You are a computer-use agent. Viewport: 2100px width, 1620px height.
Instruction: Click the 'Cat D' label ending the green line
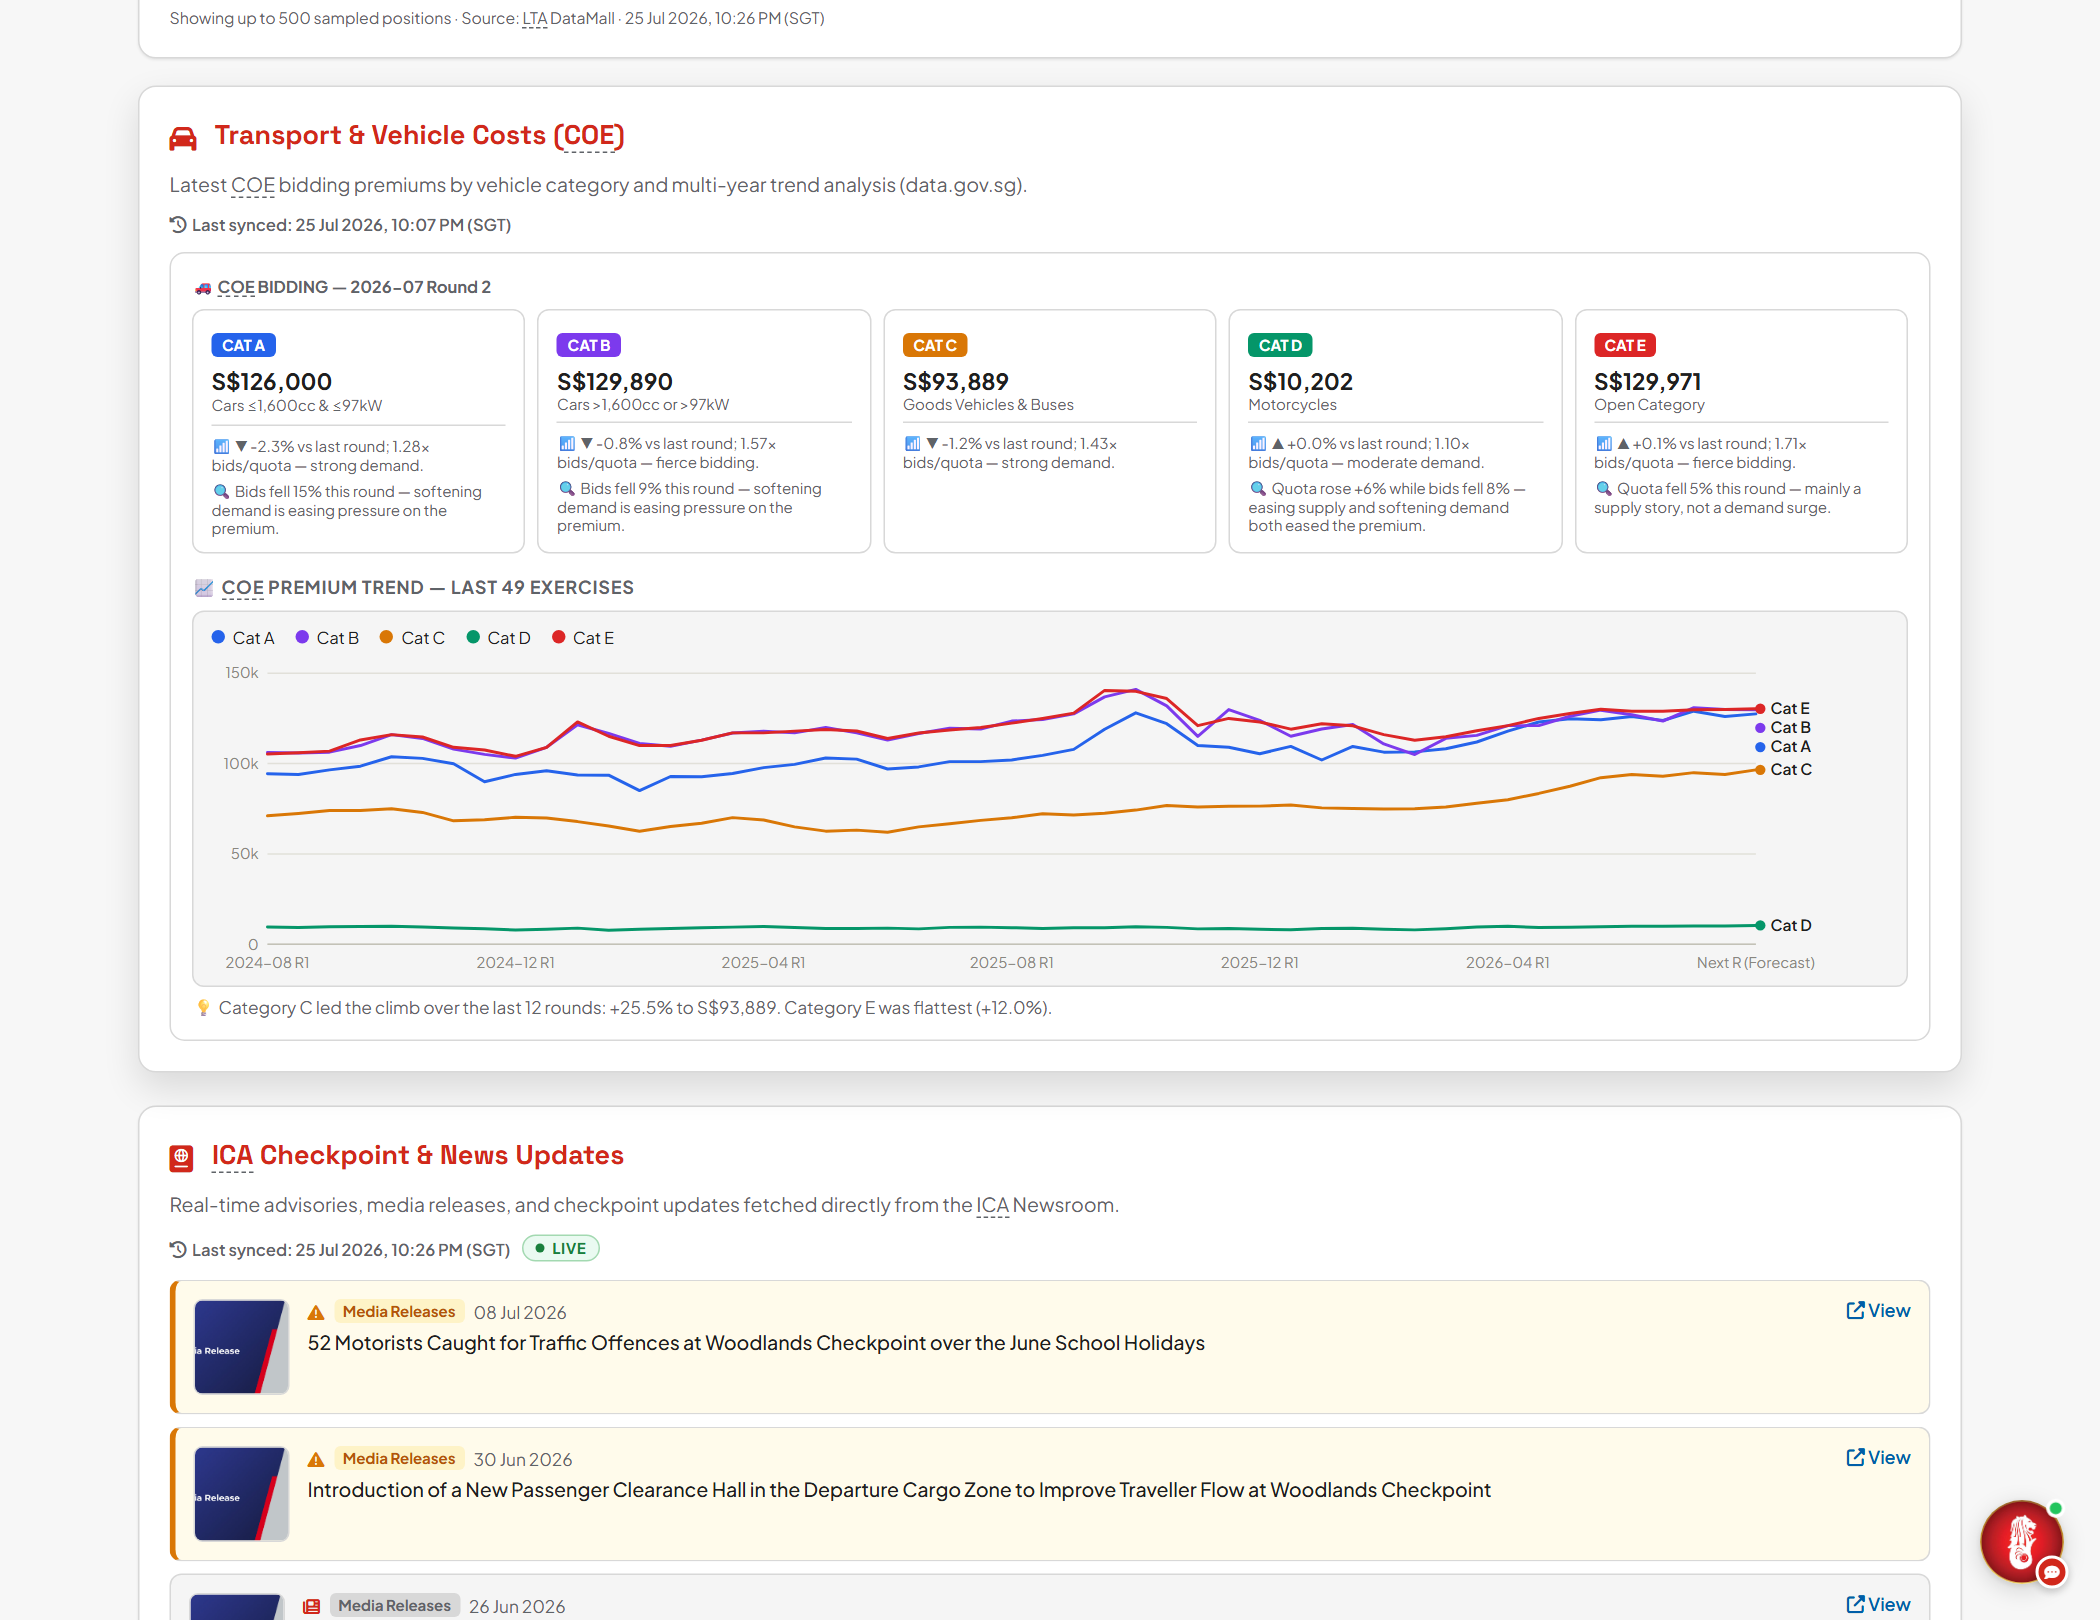coord(1791,926)
